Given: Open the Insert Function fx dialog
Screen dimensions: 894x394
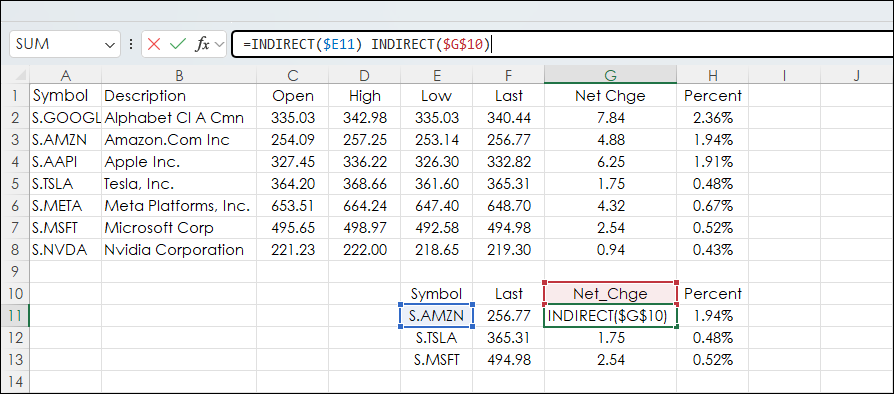Looking at the screenshot, I should (202, 44).
